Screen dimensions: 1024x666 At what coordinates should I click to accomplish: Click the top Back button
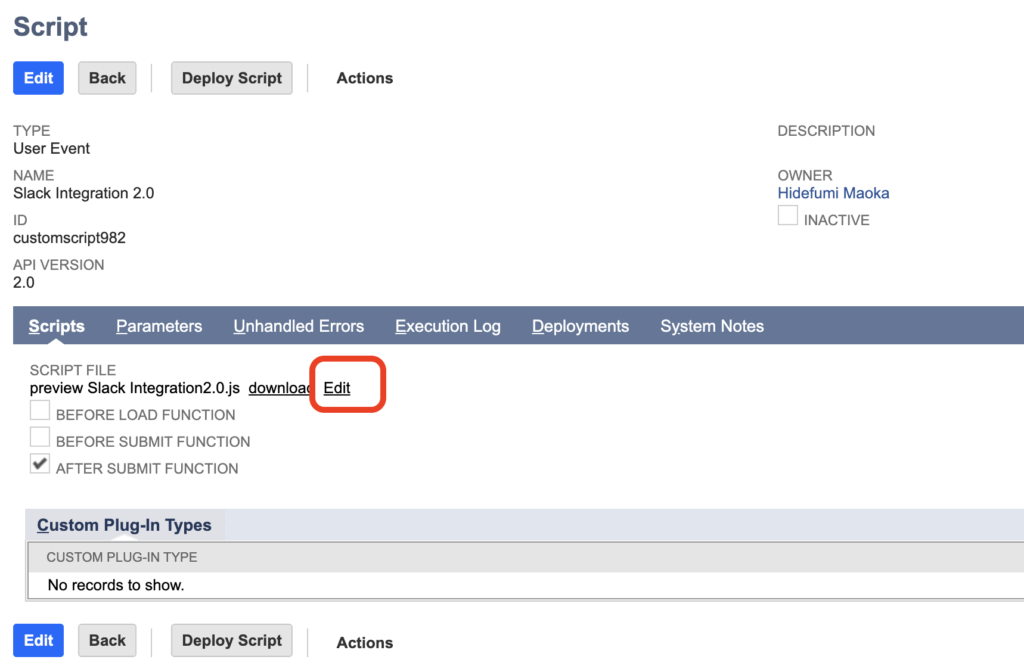tap(107, 78)
